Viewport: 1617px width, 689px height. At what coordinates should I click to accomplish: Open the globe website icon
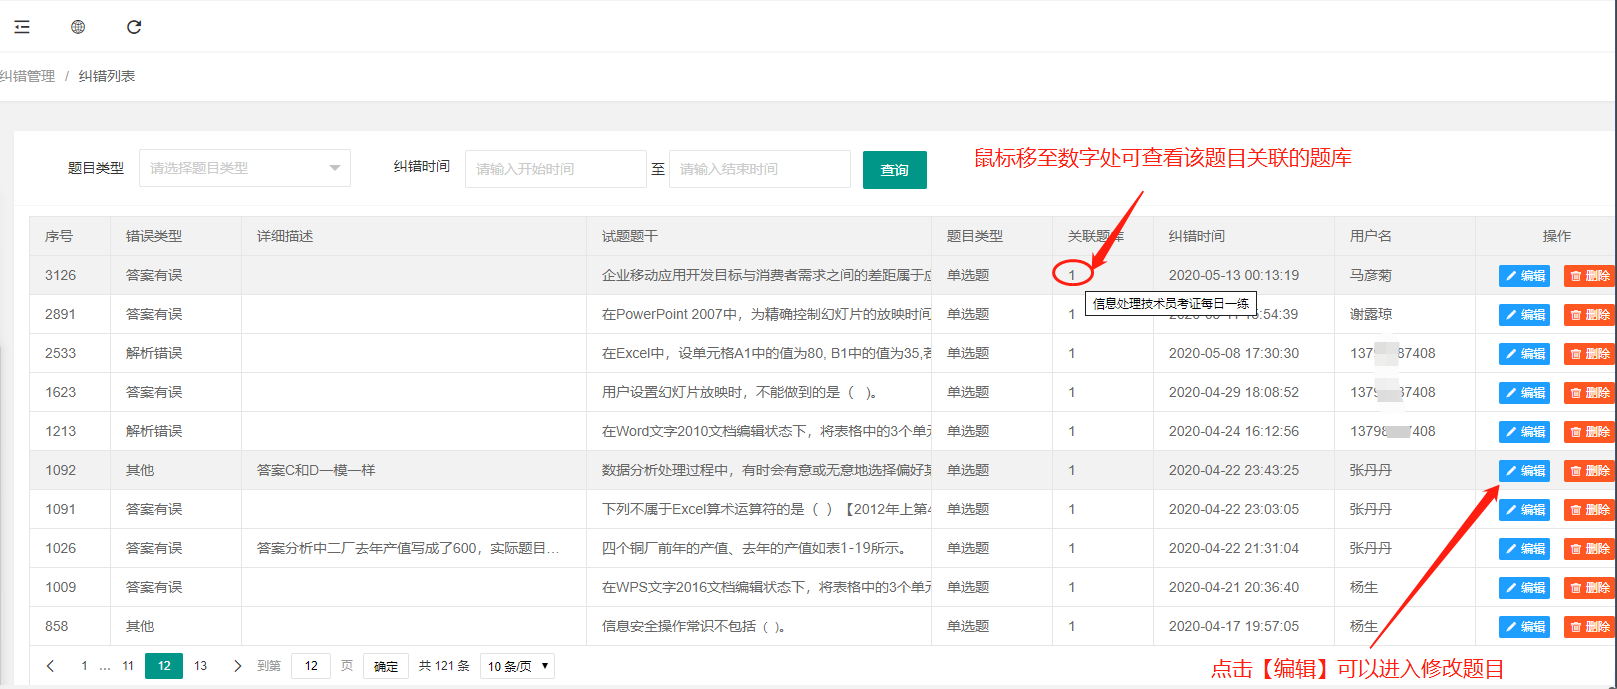pos(78,27)
